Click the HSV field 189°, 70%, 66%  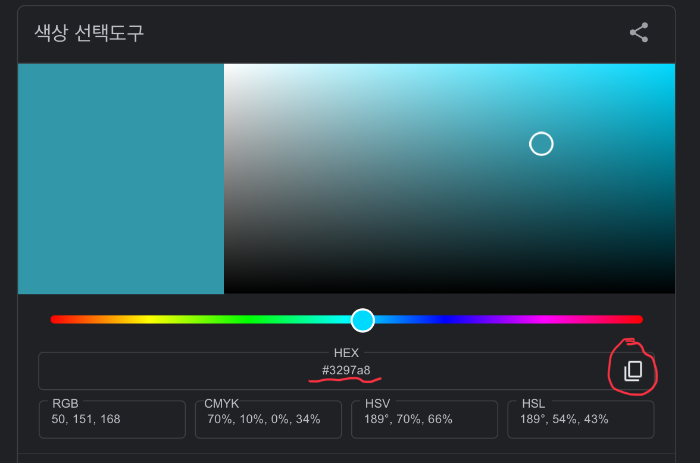click(425, 419)
